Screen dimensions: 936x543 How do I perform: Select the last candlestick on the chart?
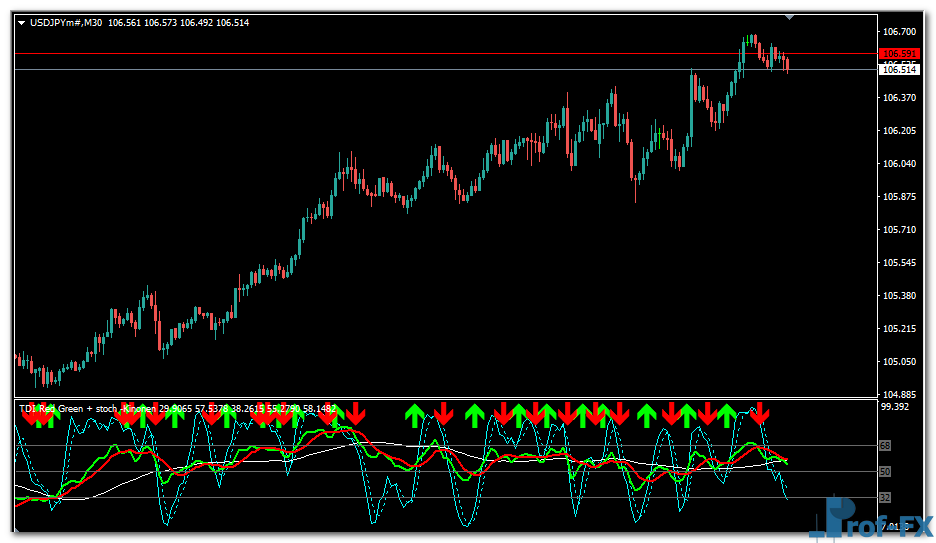click(x=788, y=65)
